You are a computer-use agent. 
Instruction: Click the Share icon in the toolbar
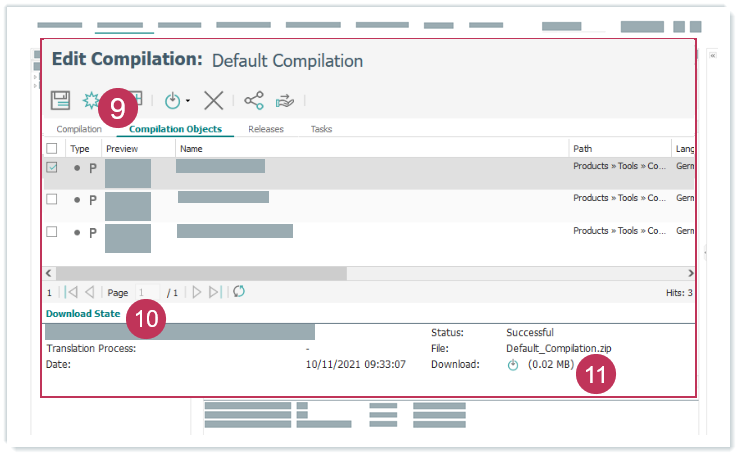(254, 100)
